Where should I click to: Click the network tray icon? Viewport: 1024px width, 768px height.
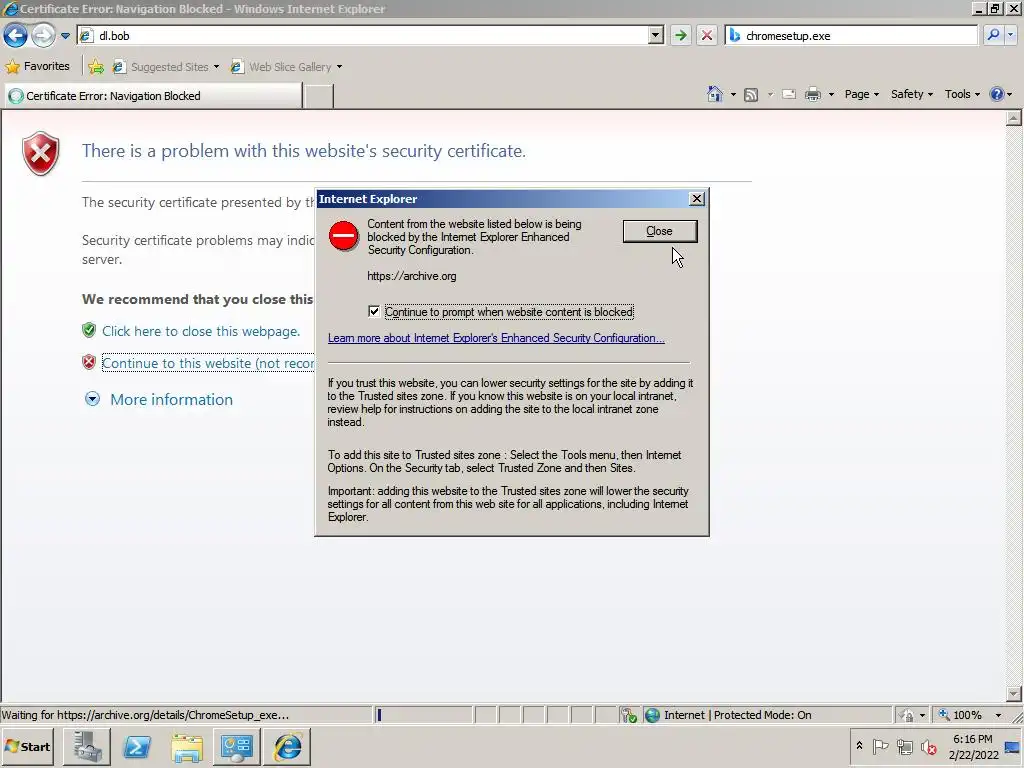tap(904, 746)
